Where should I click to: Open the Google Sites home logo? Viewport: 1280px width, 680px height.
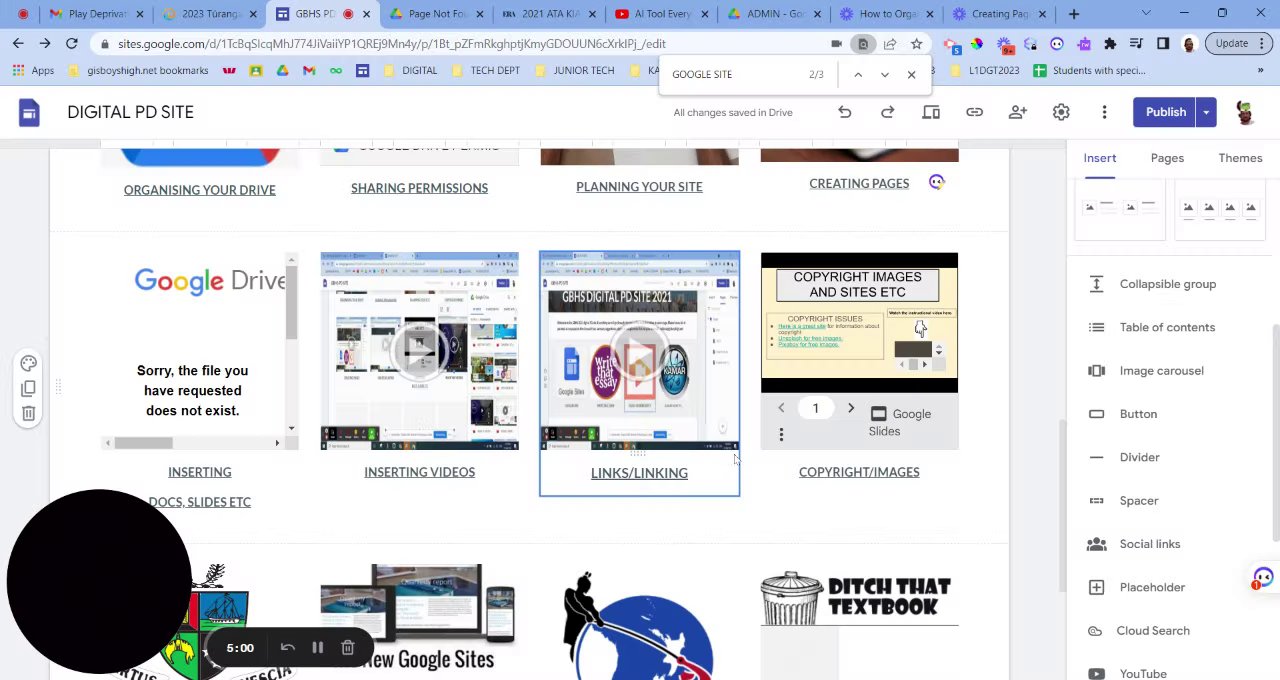[x=29, y=112]
